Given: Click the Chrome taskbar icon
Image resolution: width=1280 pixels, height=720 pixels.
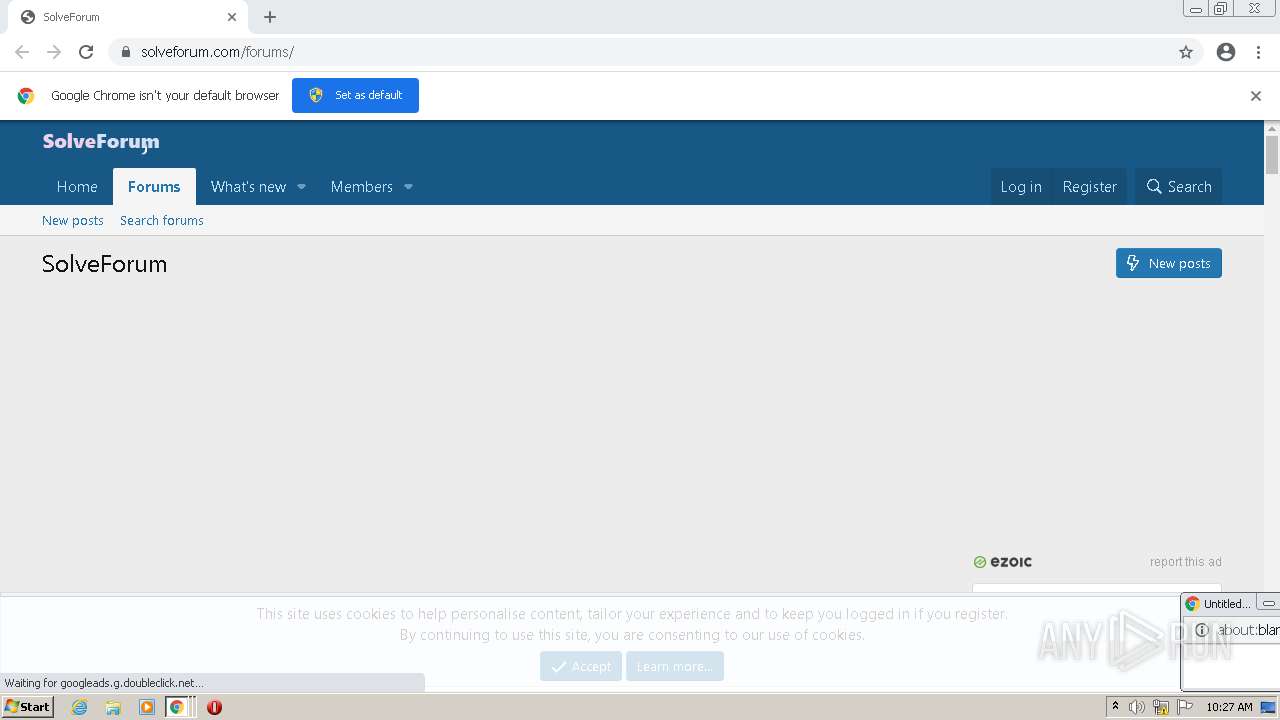Looking at the screenshot, I should (x=177, y=707).
